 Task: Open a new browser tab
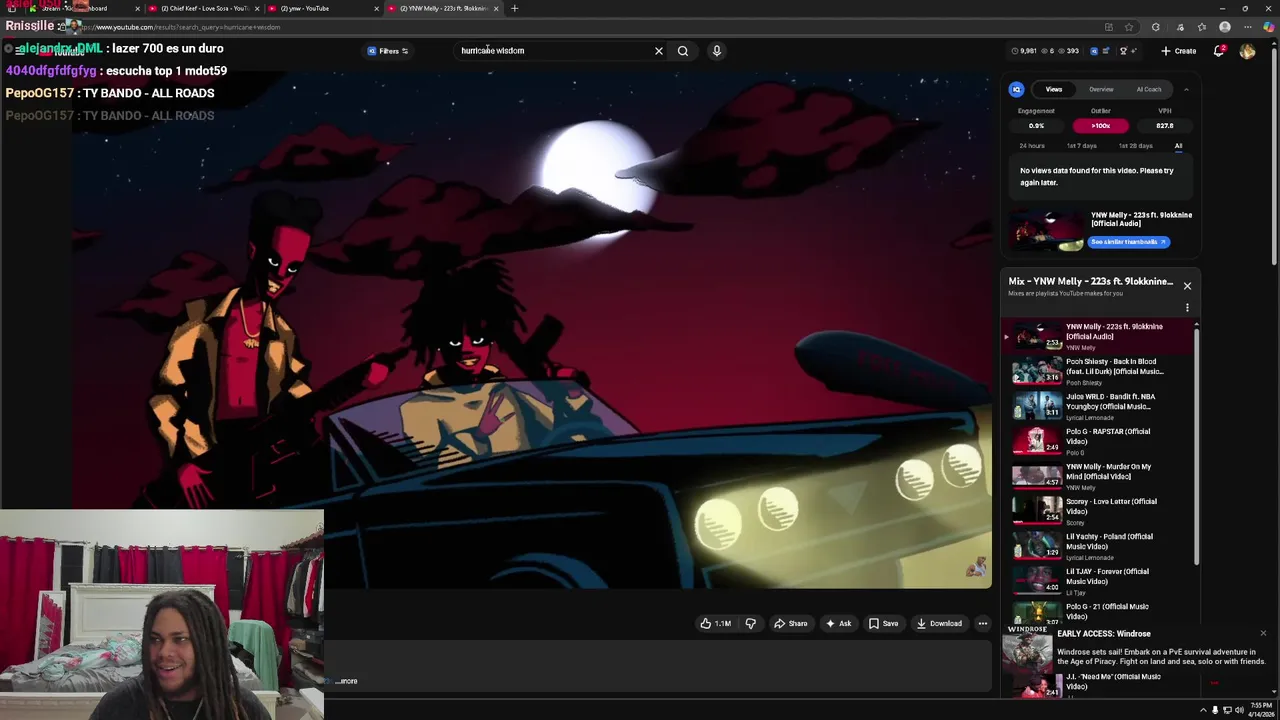[x=514, y=8]
